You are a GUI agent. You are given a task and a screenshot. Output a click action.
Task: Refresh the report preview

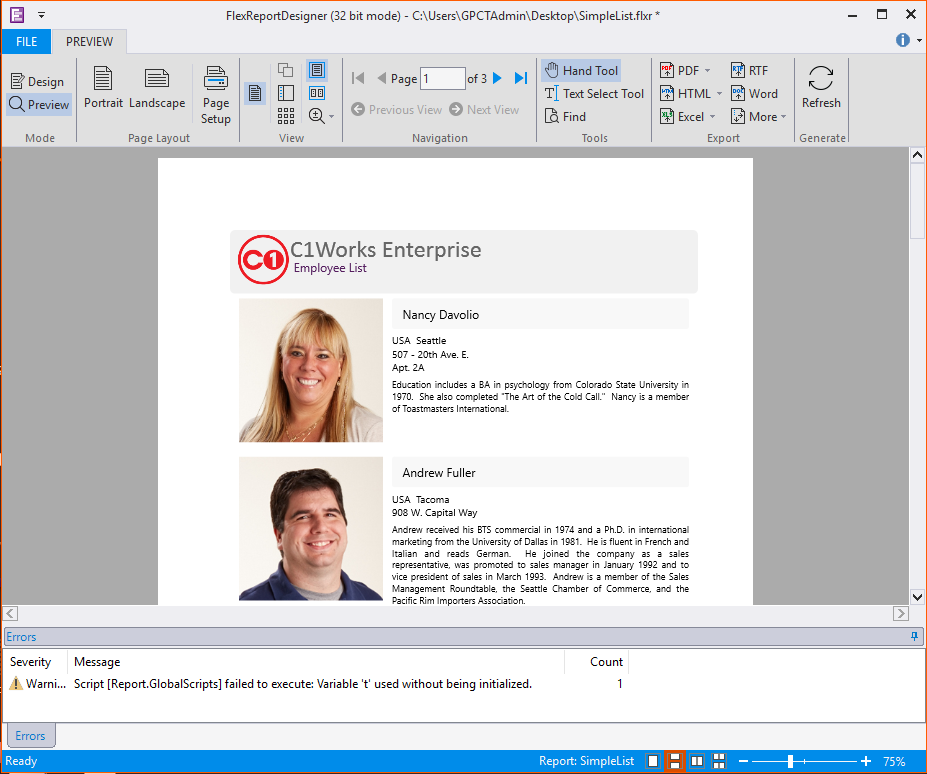click(821, 87)
